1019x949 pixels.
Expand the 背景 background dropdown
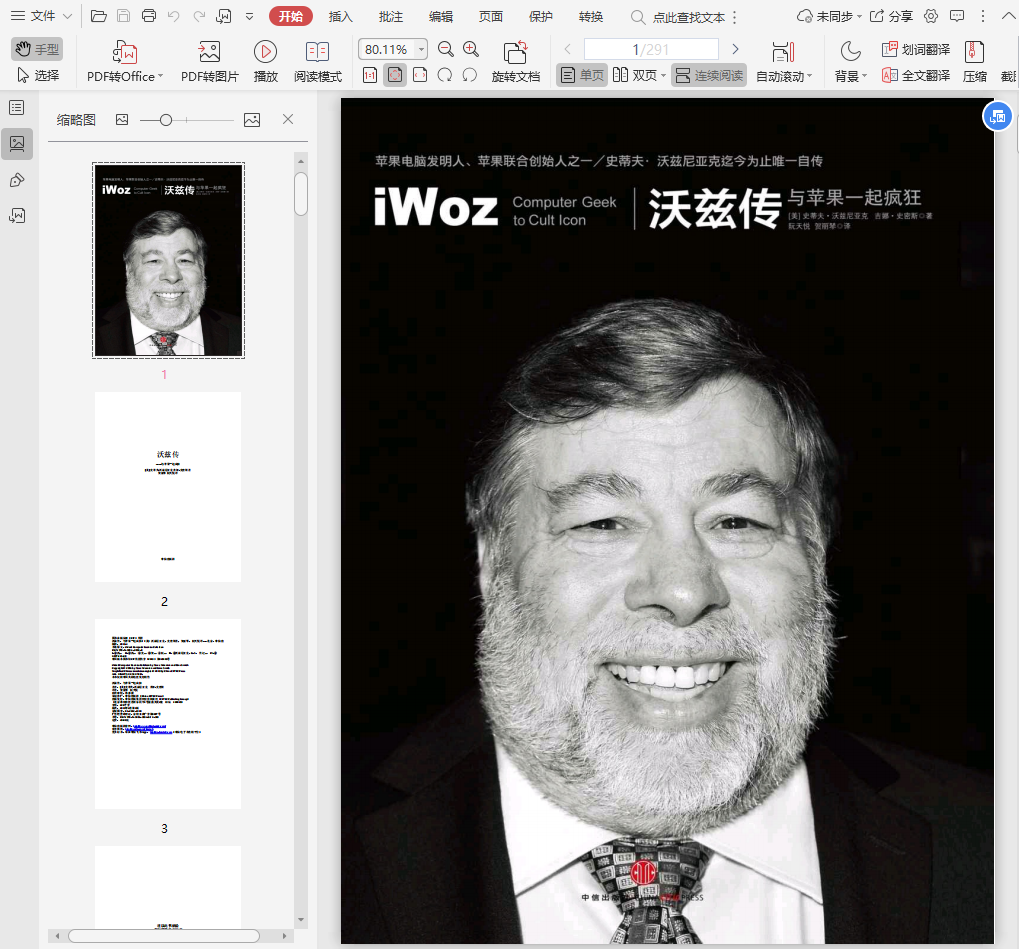click(864, 77)
